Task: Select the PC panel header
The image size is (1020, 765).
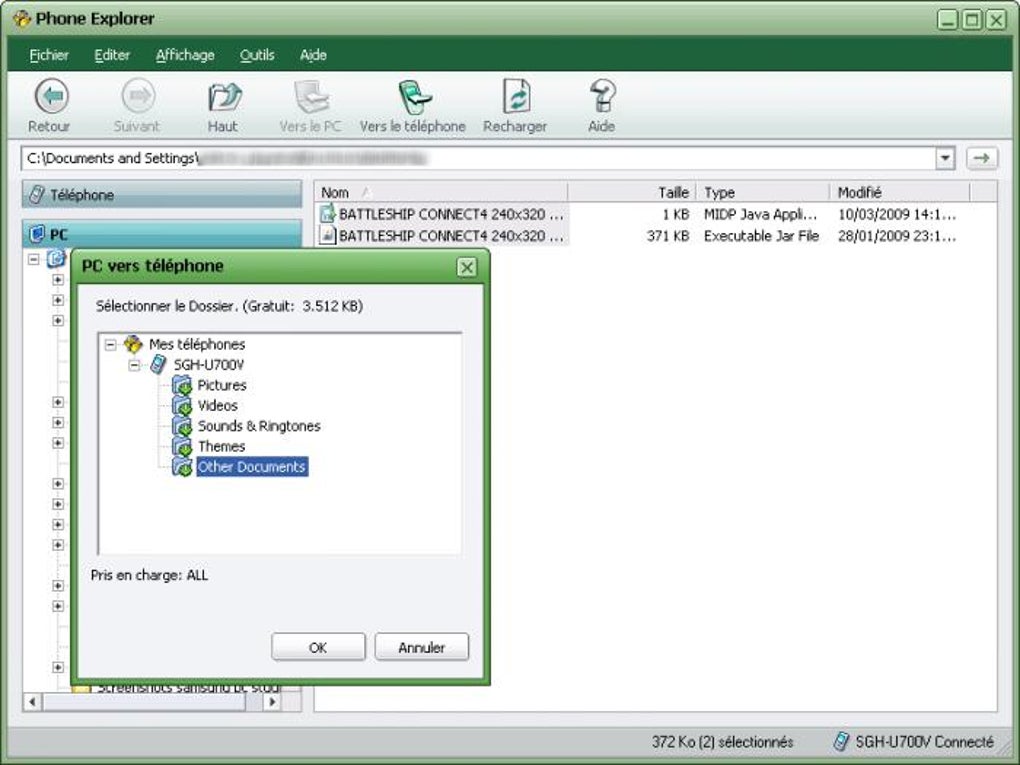Action: tap(162, 234)
